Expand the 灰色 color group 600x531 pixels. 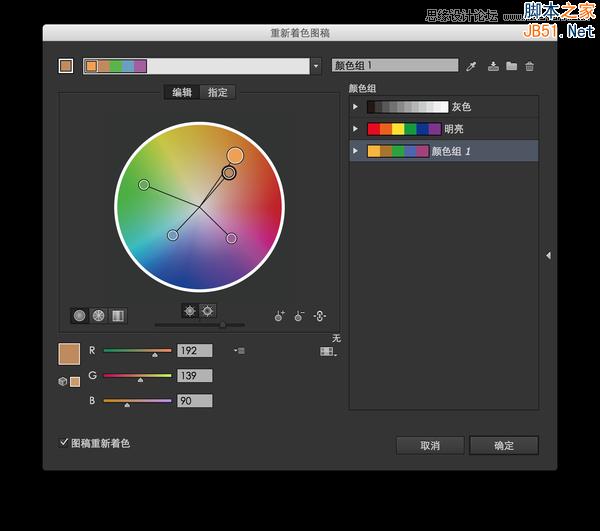click(x=355, y=107)
